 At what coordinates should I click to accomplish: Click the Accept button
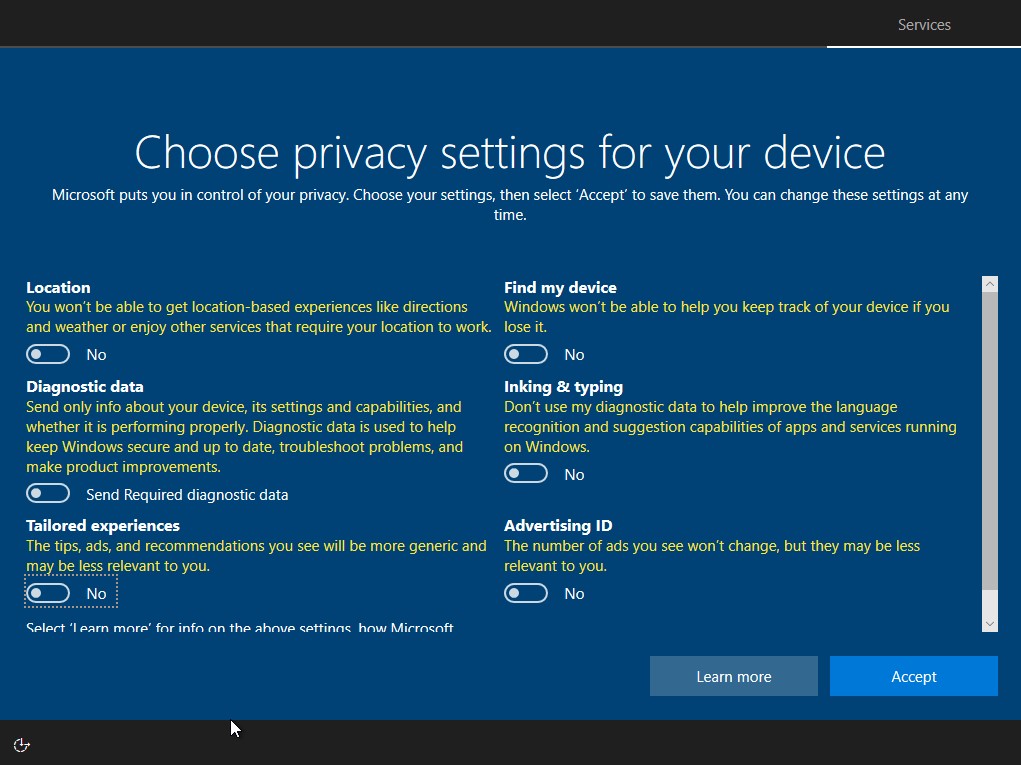tap(912, 676)
